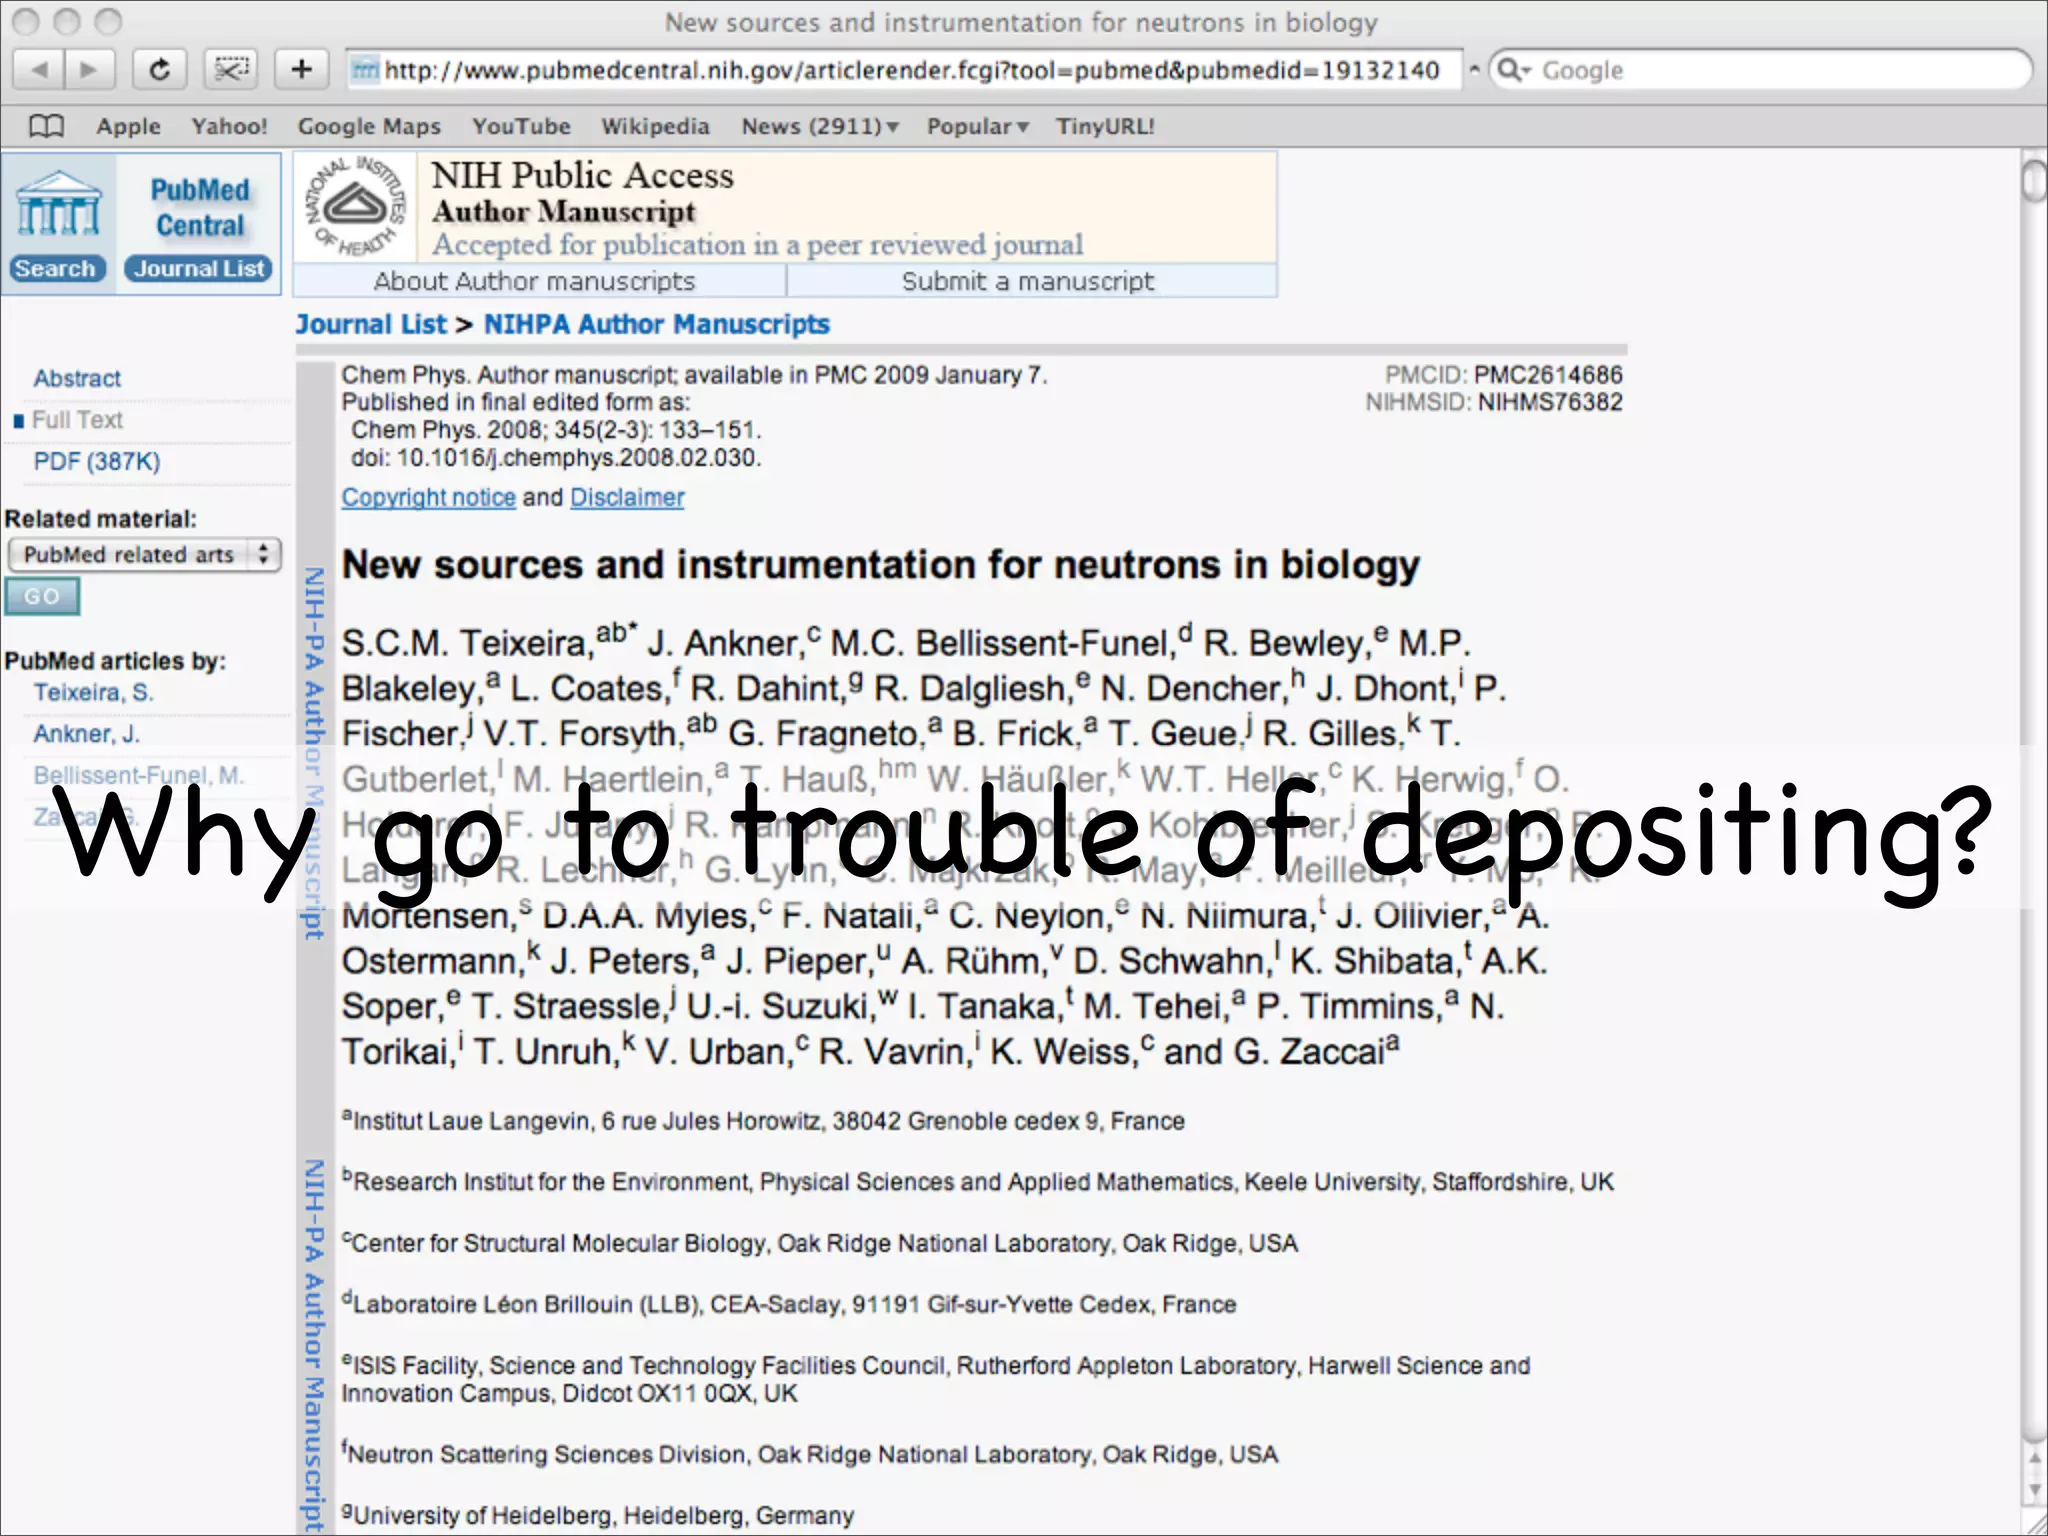The width and height of the screenshot is (2048, 1536).
Task: Click the University of Heidelberg affiliation line
Action: click(598, 1515)
